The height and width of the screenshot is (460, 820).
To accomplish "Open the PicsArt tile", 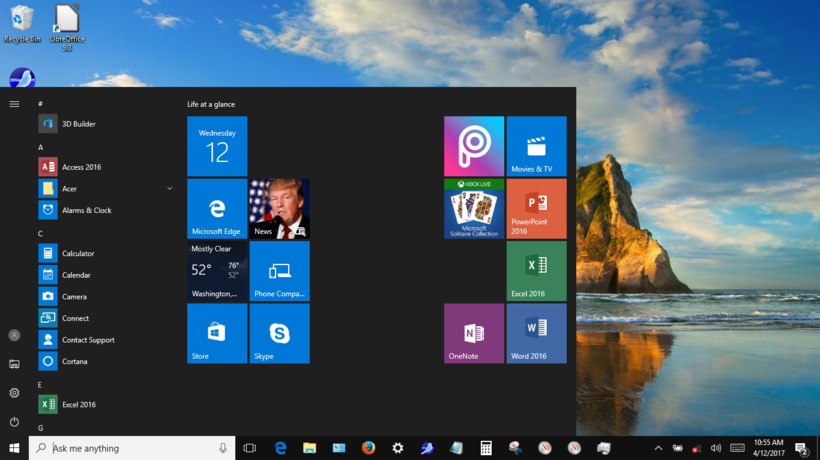I will 474,146.
